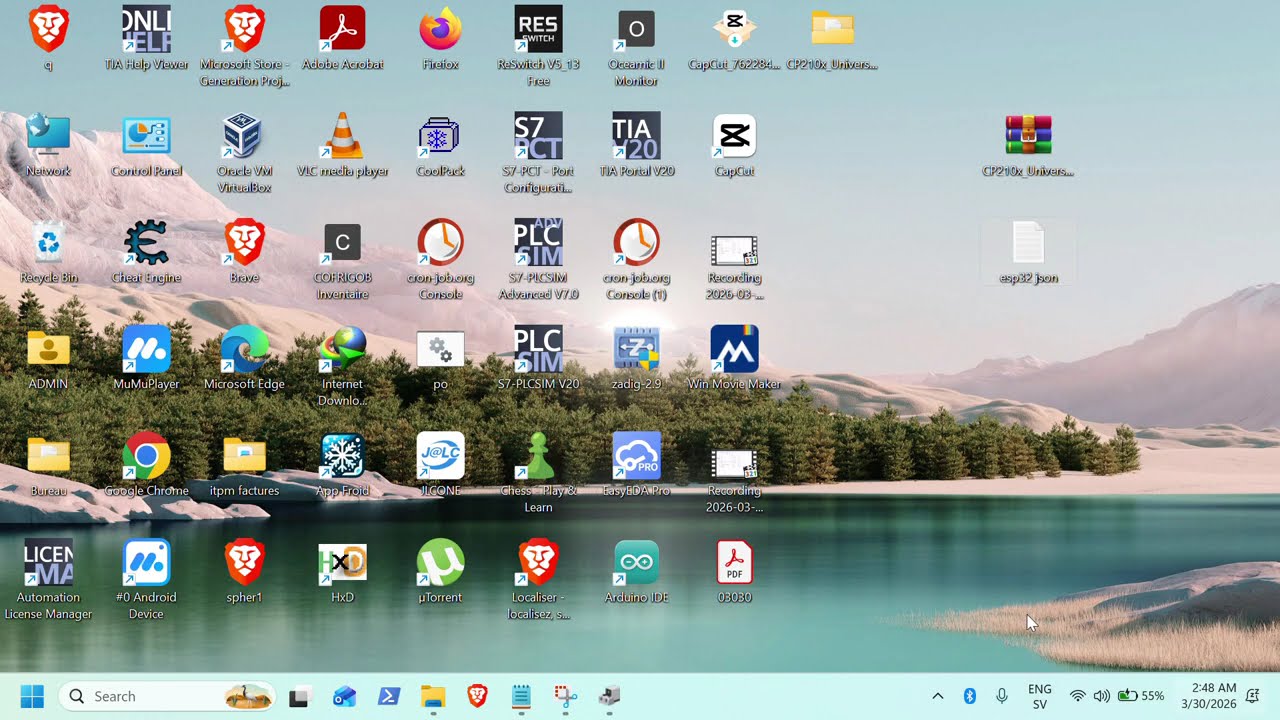Open Outlook from the taskbar
The image size is (1280, 720).
click(x=344, y=696)
